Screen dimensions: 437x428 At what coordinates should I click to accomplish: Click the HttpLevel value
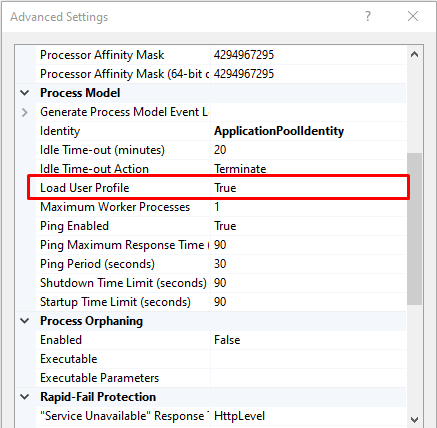click(x=239, y=416)
